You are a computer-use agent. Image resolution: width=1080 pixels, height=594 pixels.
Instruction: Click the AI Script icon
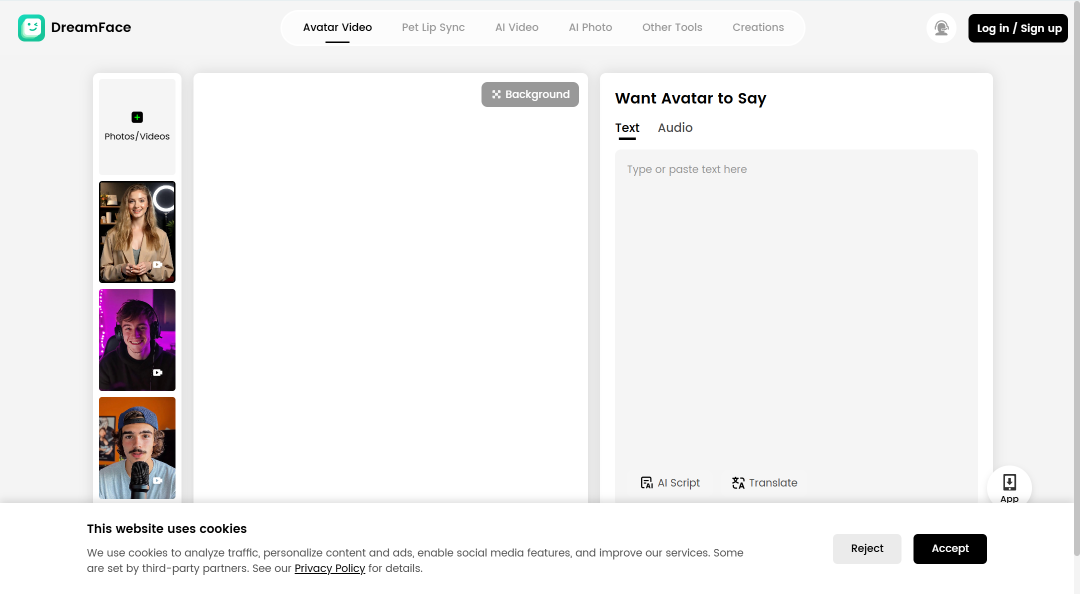pyautogui.click(x=646, y=483)
